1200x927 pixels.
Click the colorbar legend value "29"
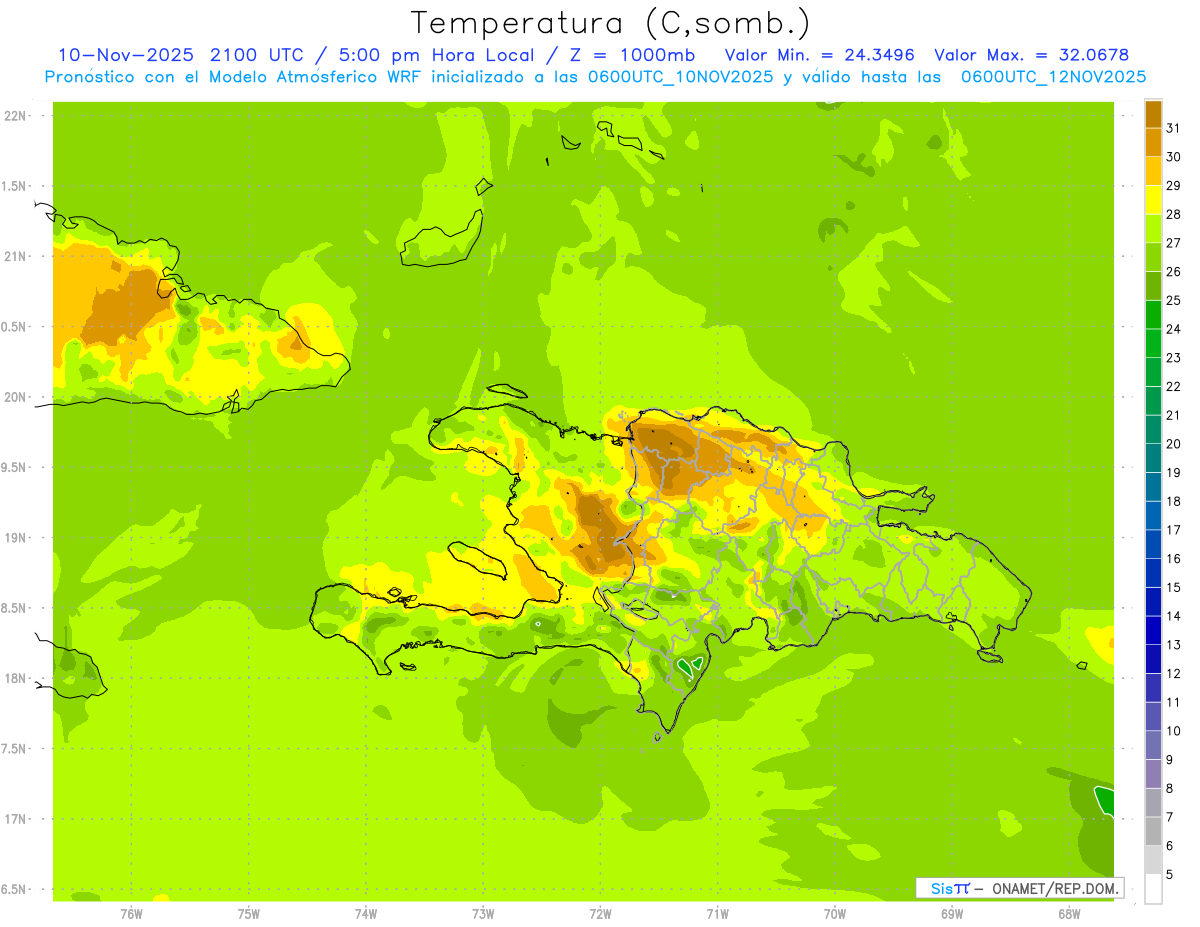(1173, 185)
